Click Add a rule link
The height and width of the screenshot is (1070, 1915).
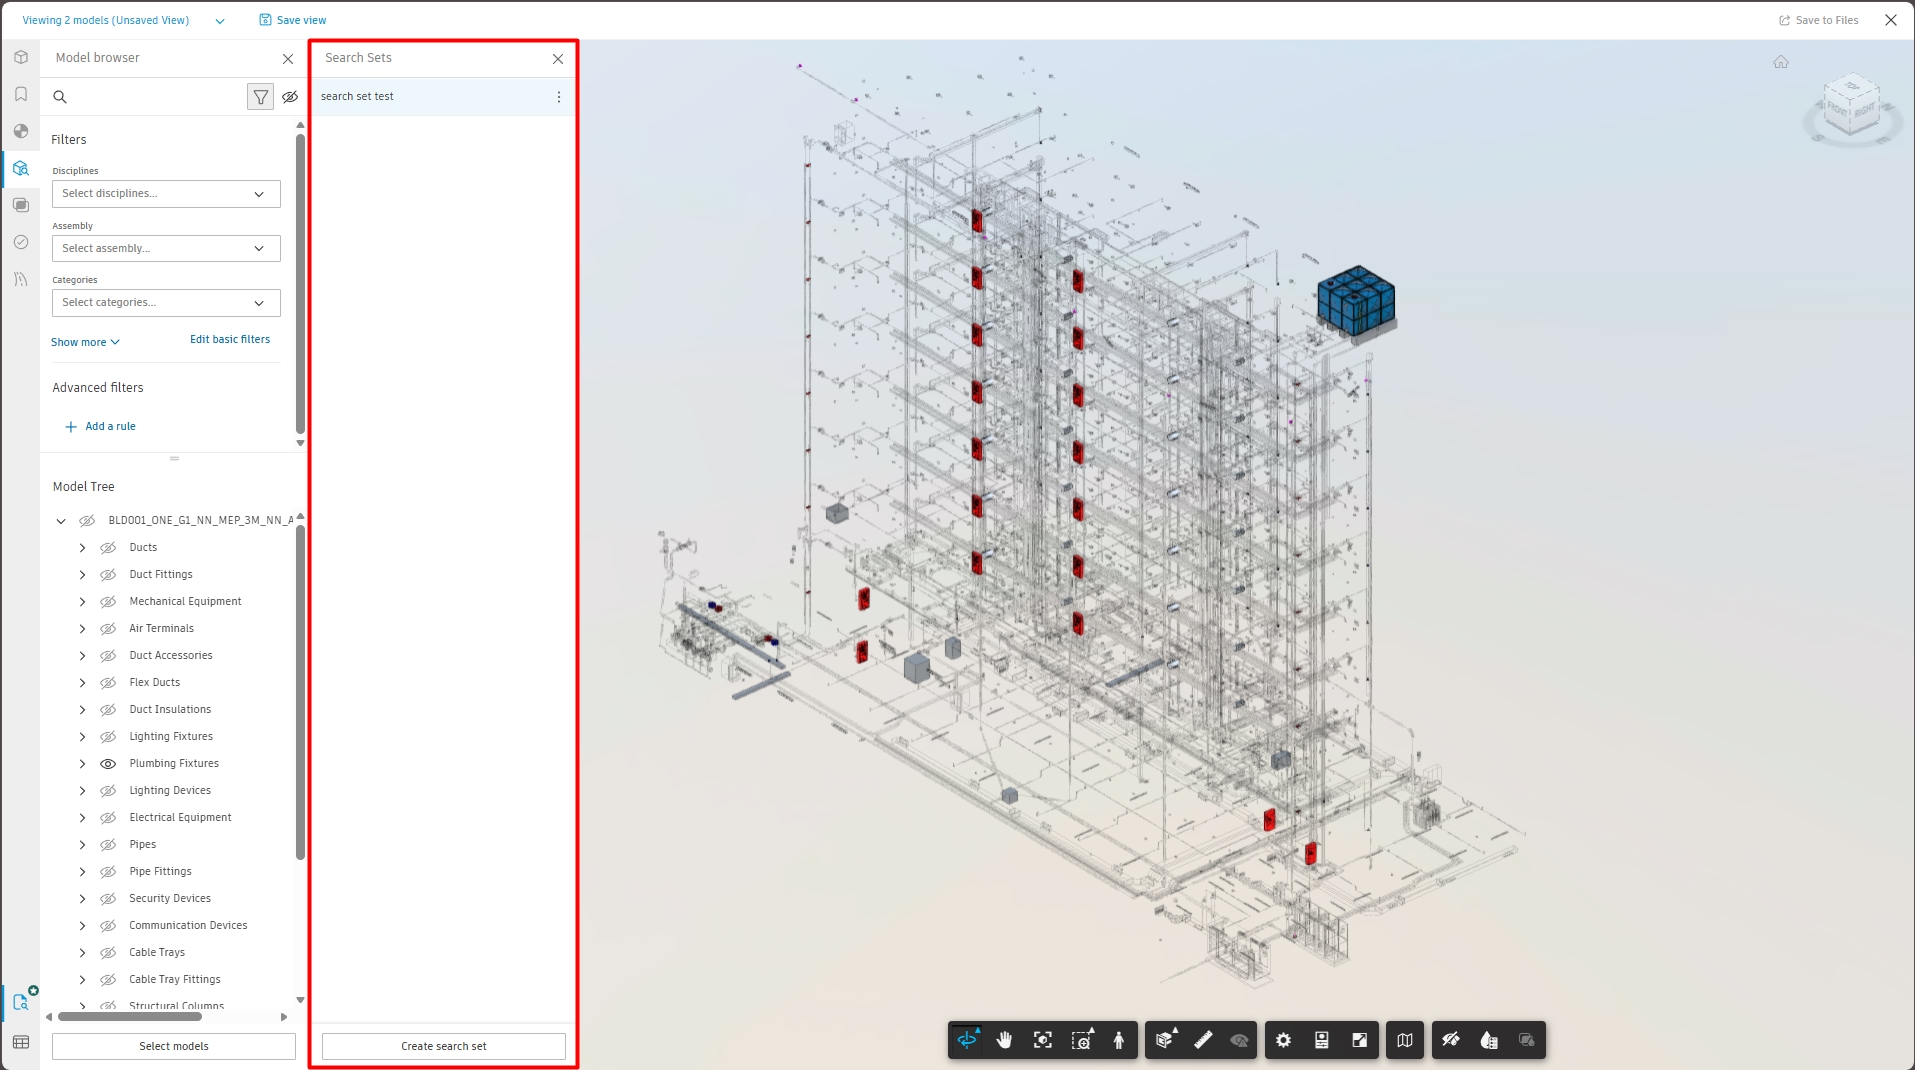tap(100, 426)
